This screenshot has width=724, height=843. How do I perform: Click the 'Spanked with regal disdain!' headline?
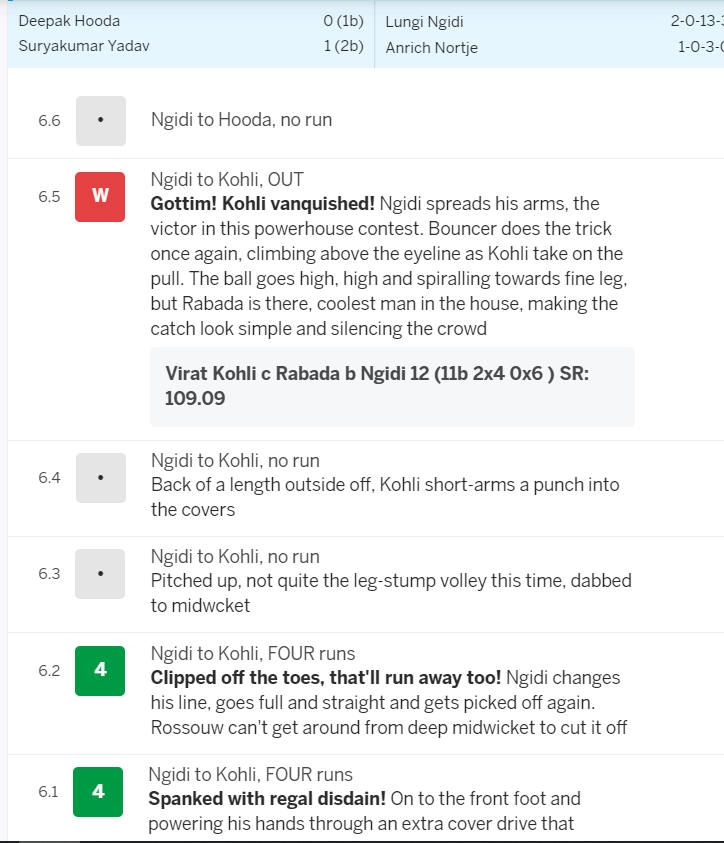(267, 799)
